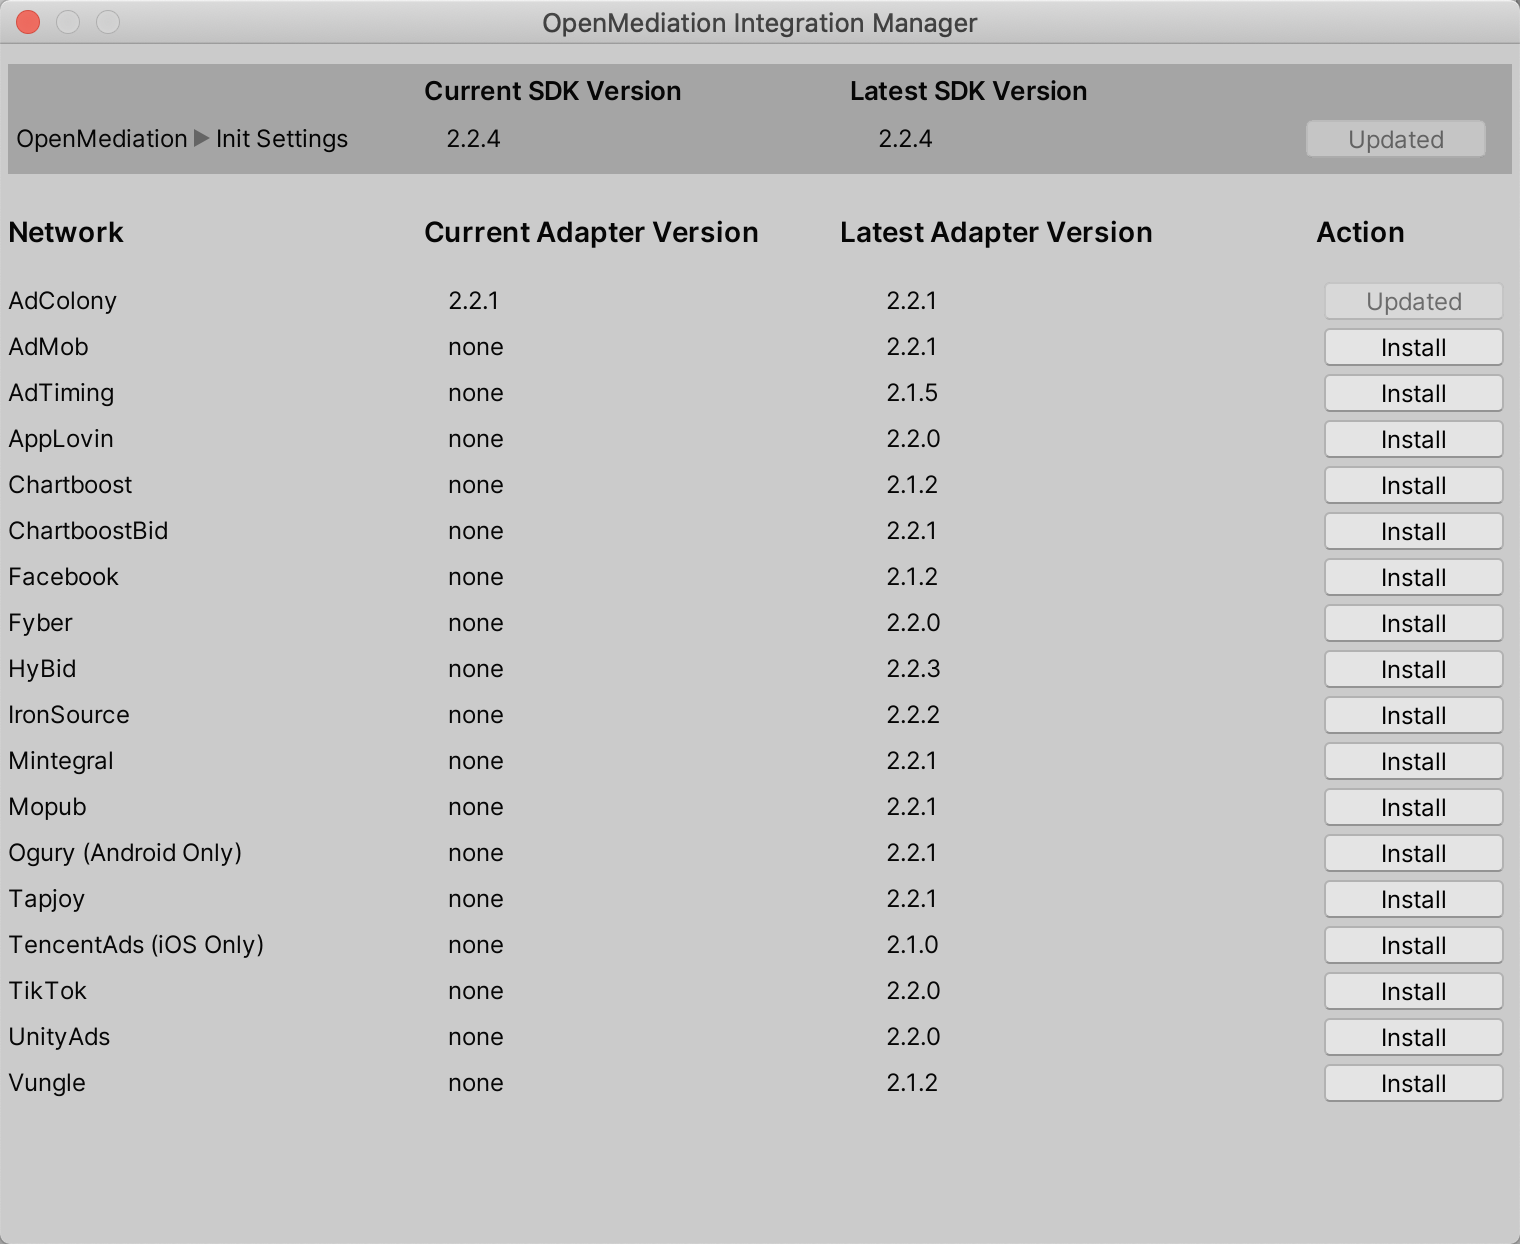Click the AppLovin network name
Screen dimensions: 1520x1244
pos(61,439)
